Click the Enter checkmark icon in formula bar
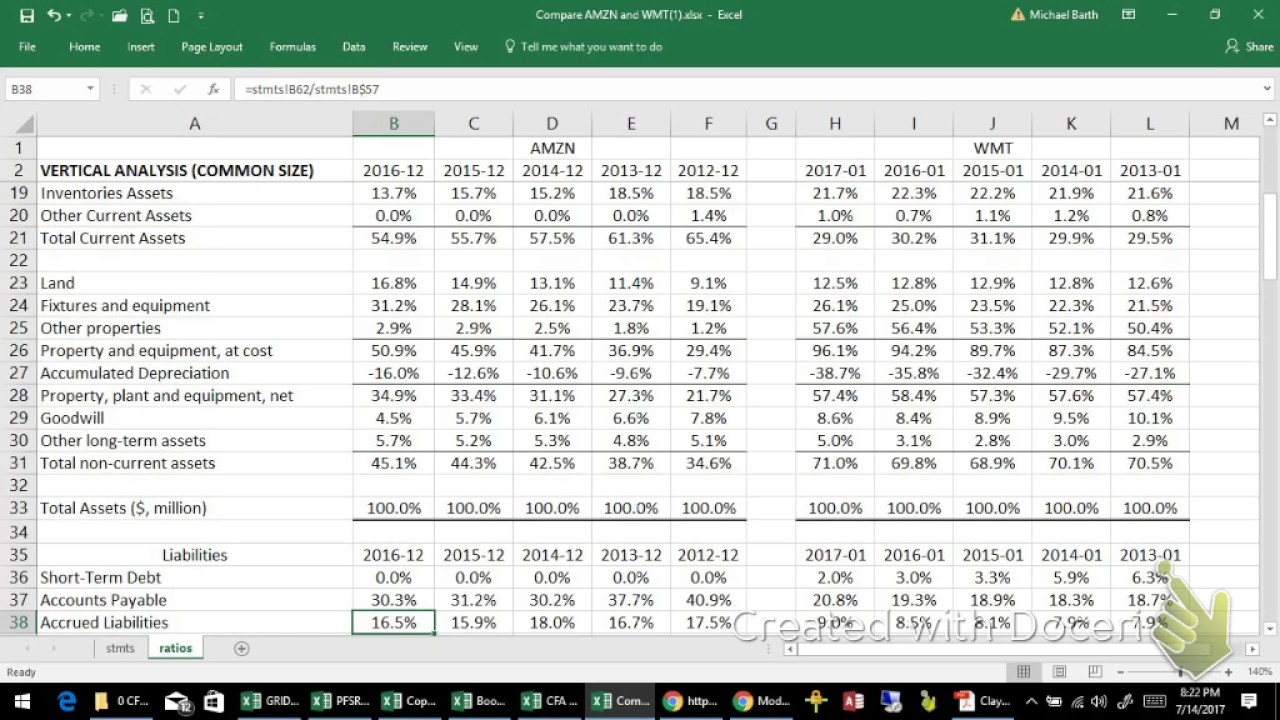The height and width of the screenshot is (720, 1280). pyautogui.click(x=180, y=89)
